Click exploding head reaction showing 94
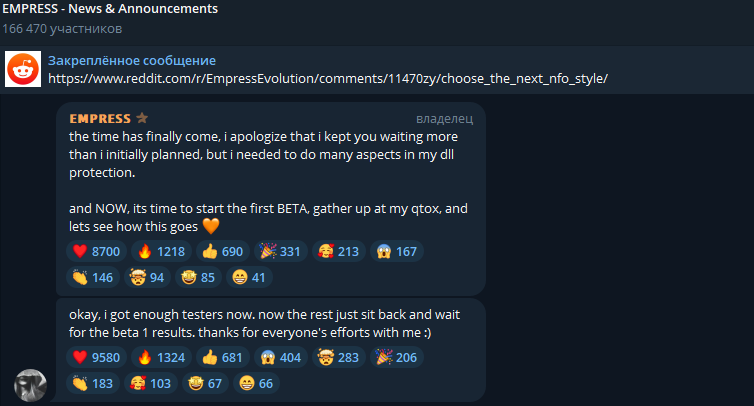Screen dimensions: 754x406 [x=150, y=277]
